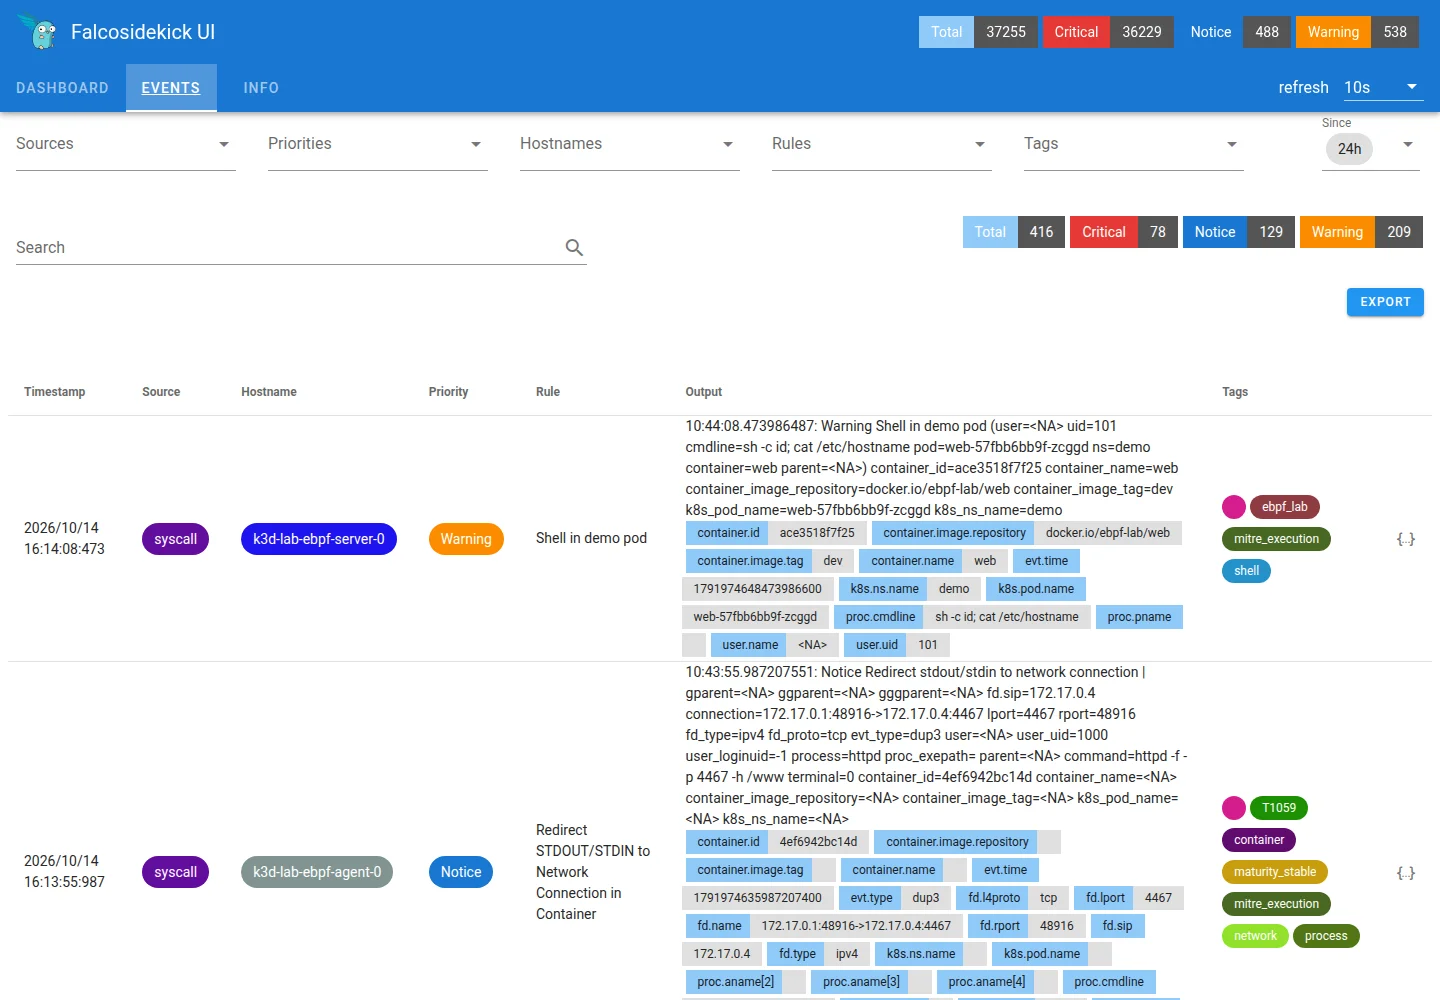Open JSON details for the Redirect STDOUT/STDIN event

[1406, 873]
